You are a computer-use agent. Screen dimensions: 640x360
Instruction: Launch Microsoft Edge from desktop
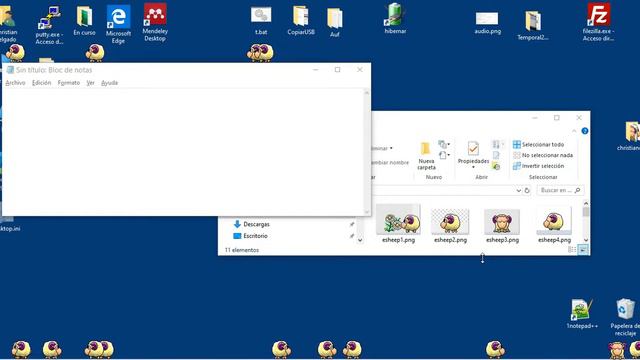coord(118,24)
